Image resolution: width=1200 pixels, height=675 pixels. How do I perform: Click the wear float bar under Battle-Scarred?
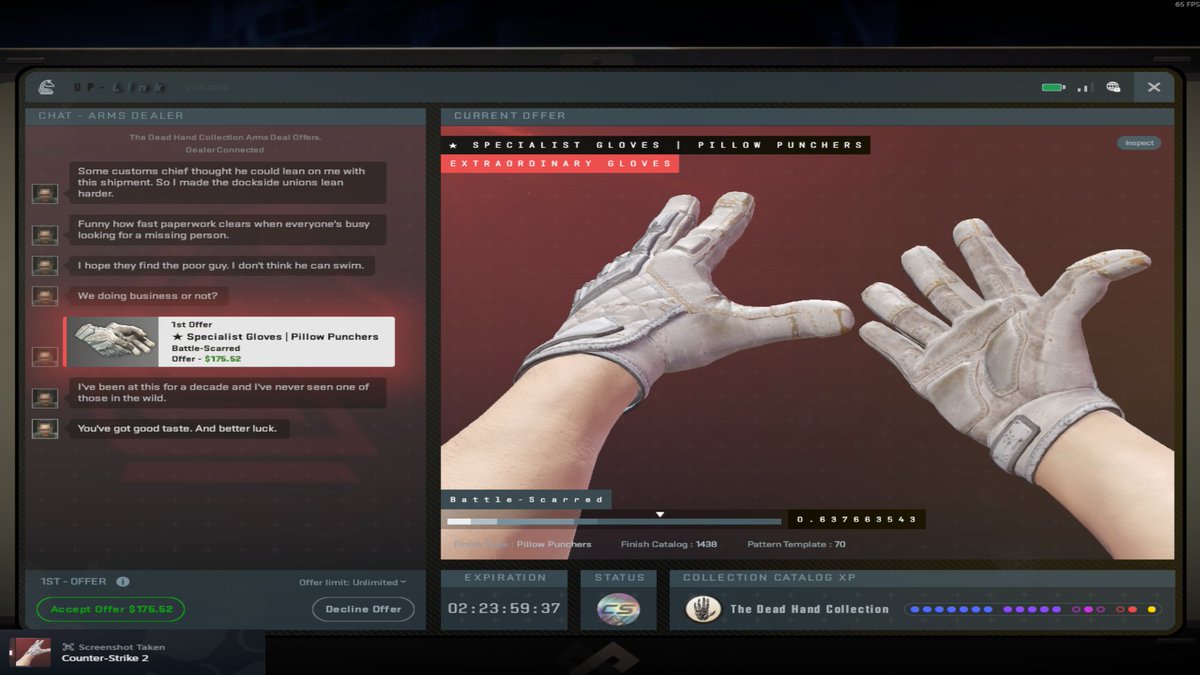tap(613, 521)
